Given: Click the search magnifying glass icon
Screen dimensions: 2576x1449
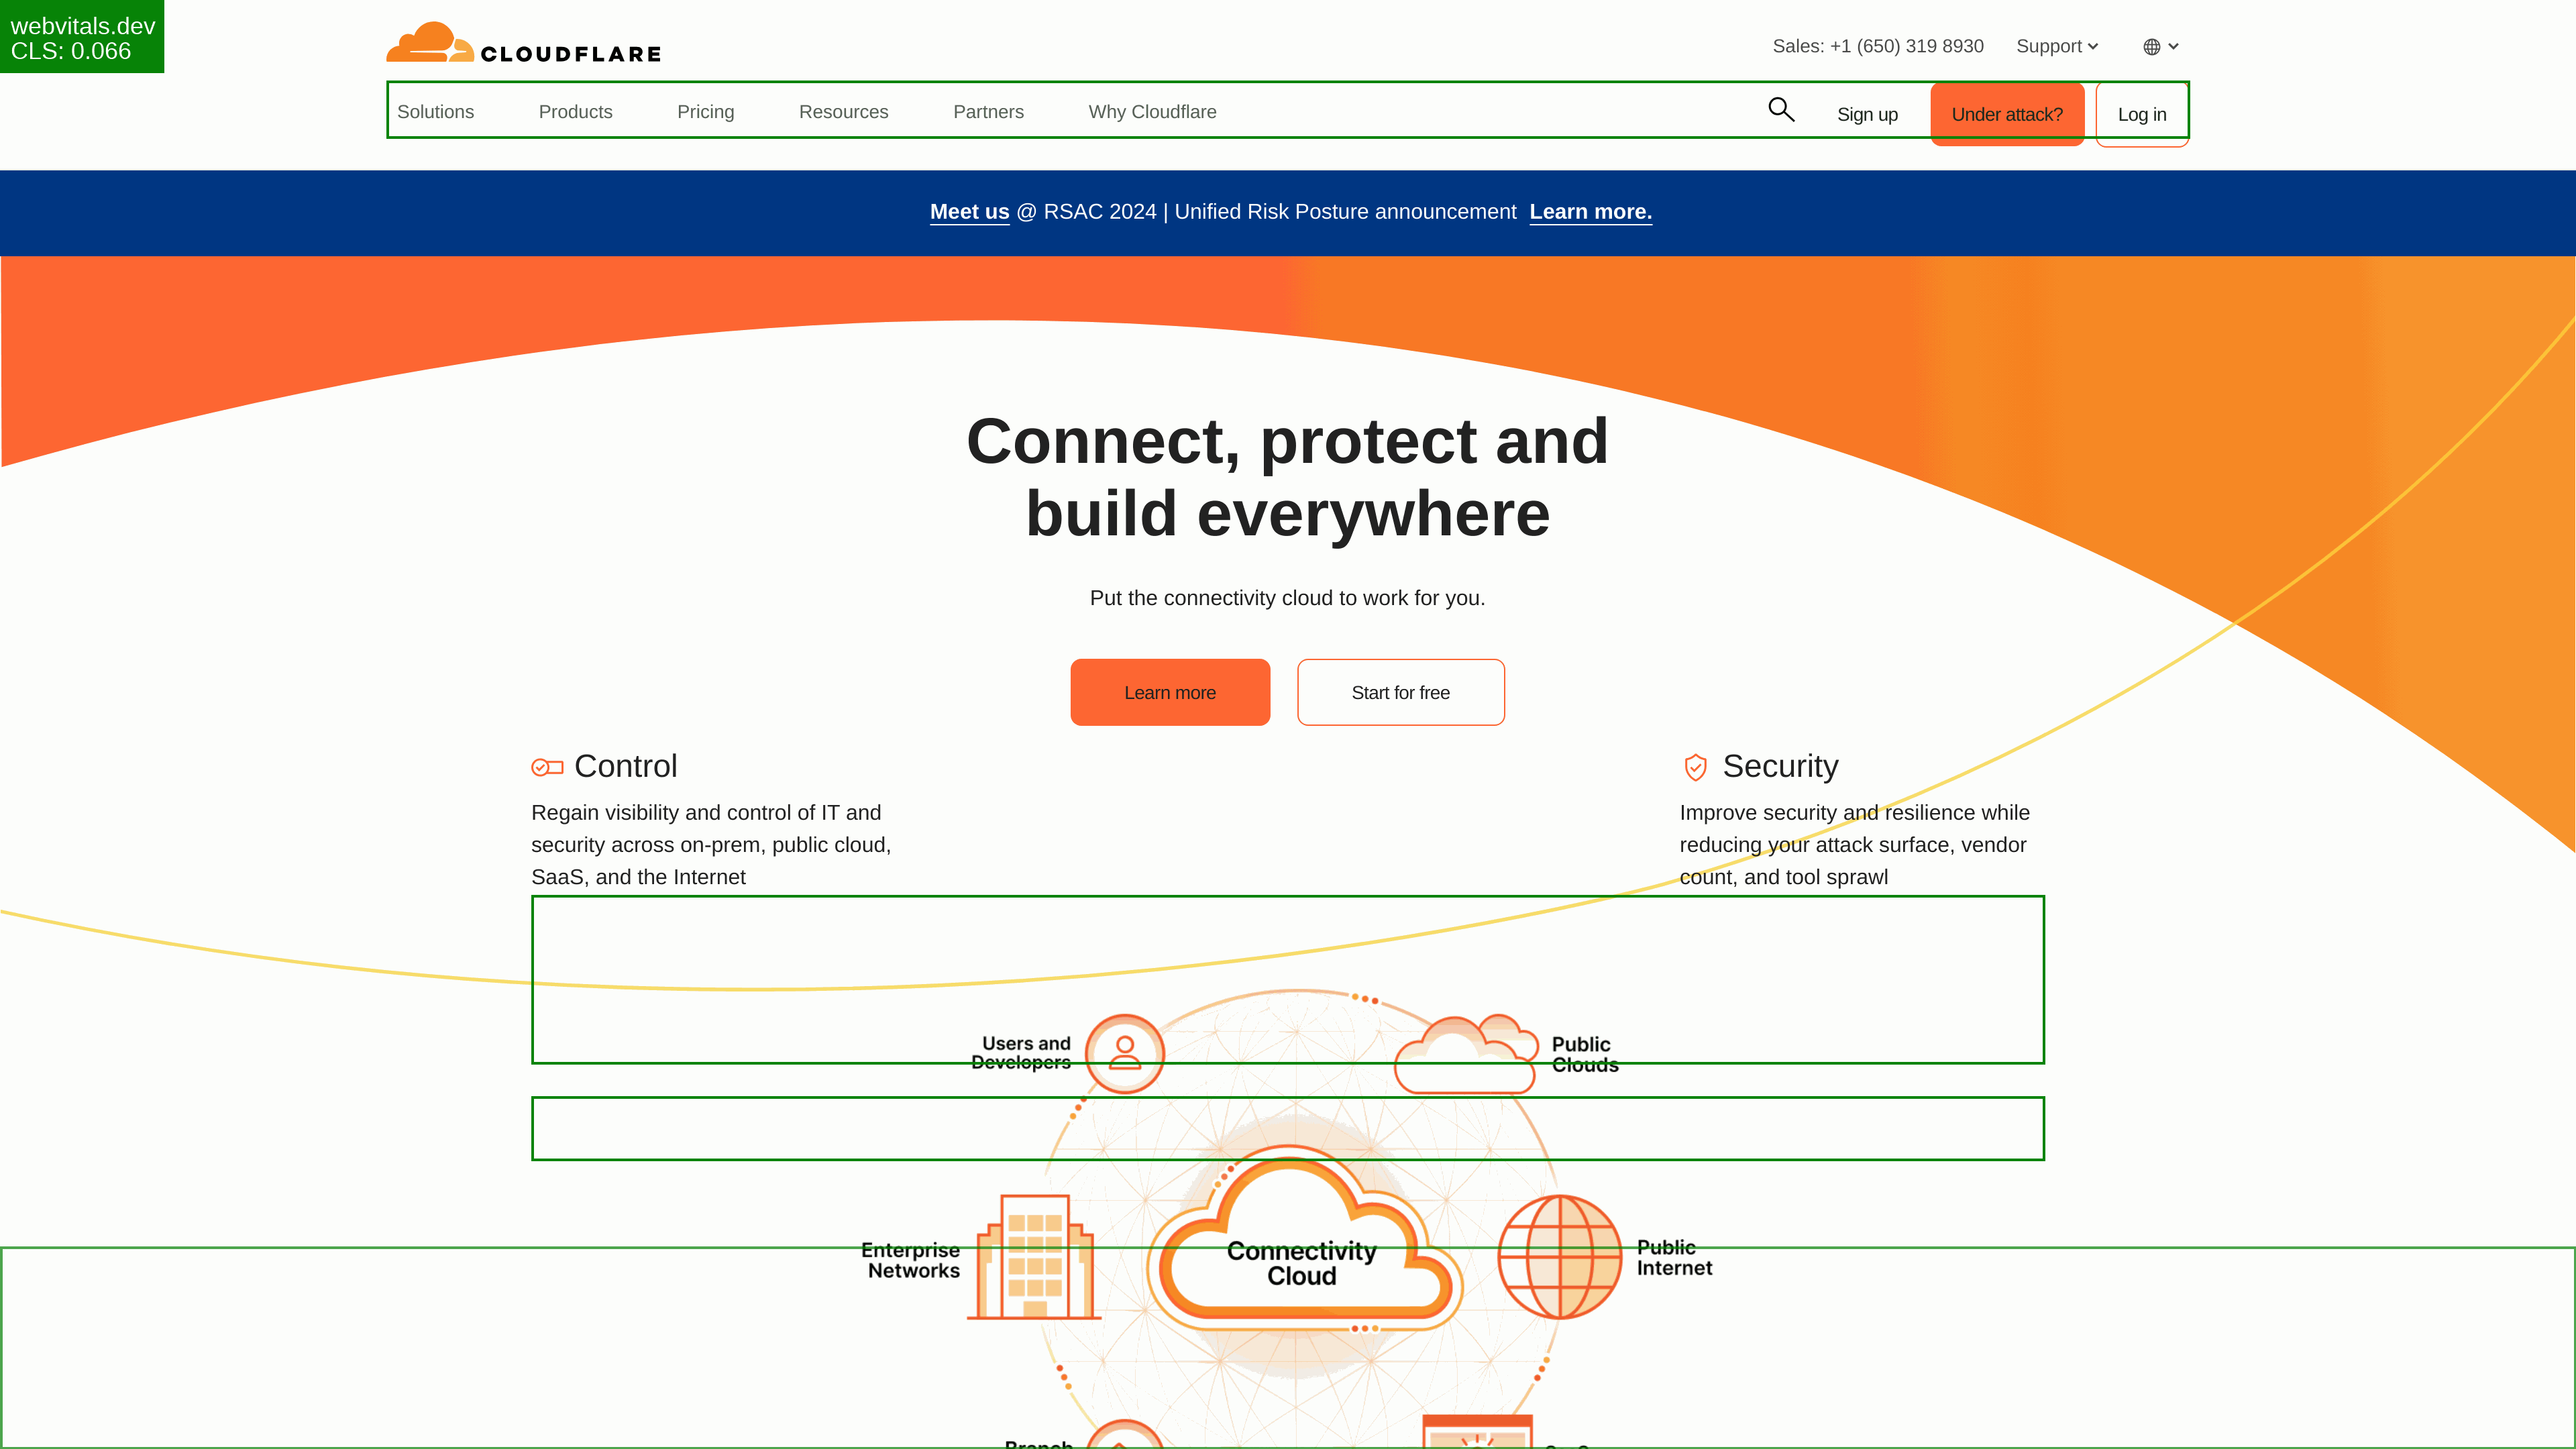Looking at the screenshot, I should point(1783,110).
